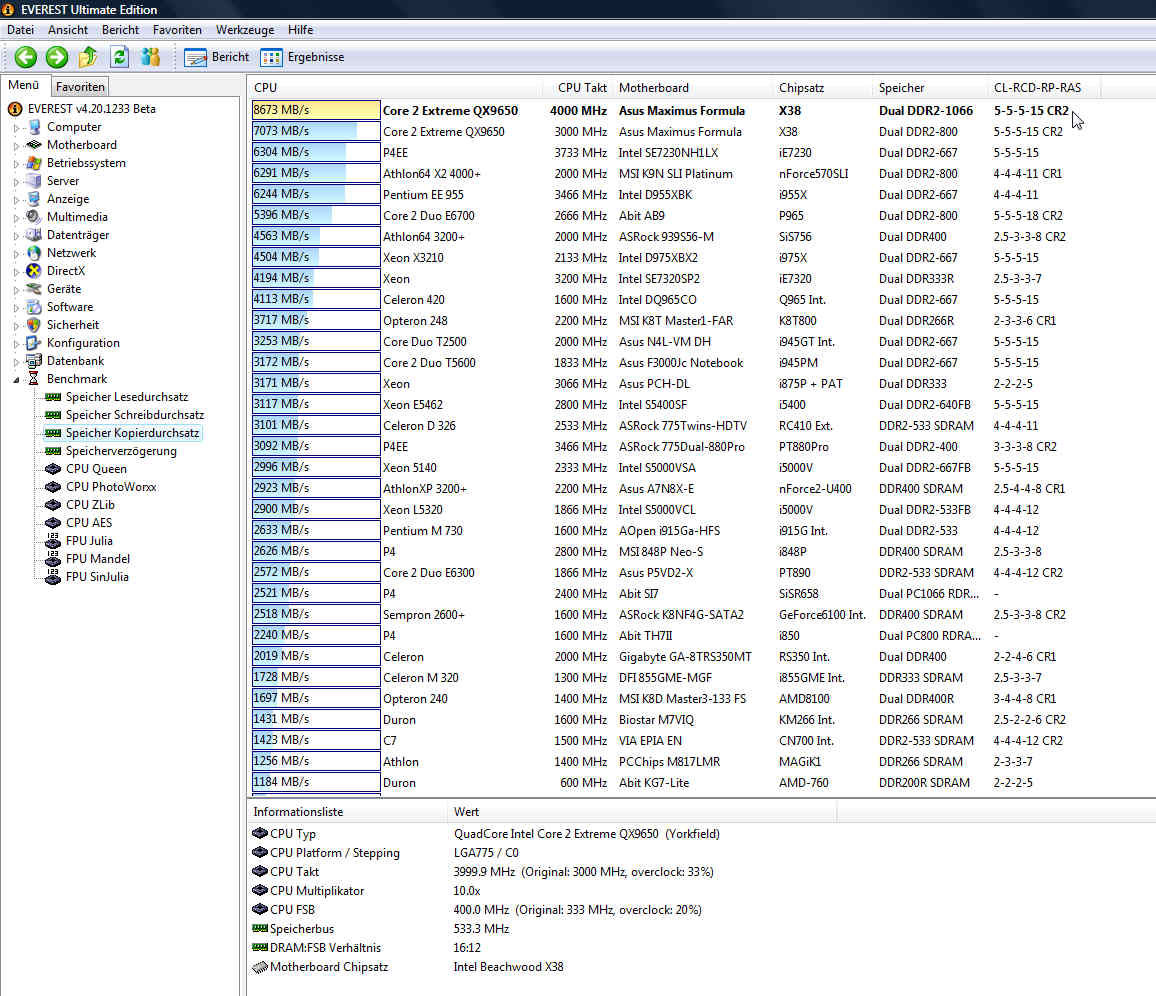The image size is (1156, 996).
Task: Collapse the Benchmark tree node arrow
Action: 16,380
